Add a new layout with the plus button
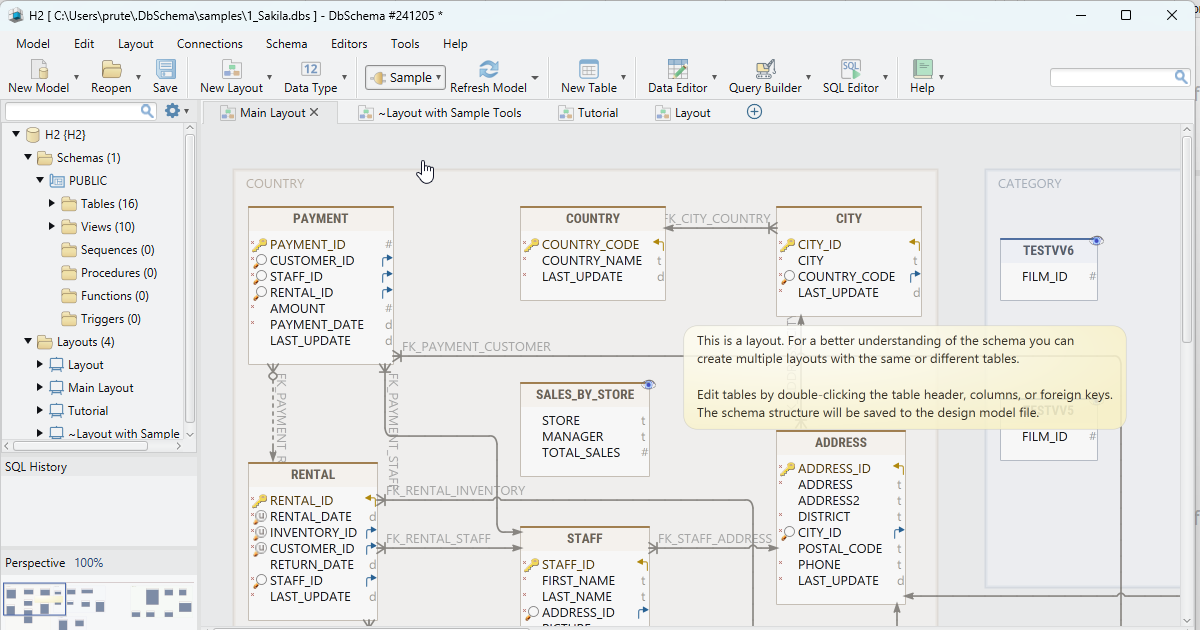 [753, 112]
